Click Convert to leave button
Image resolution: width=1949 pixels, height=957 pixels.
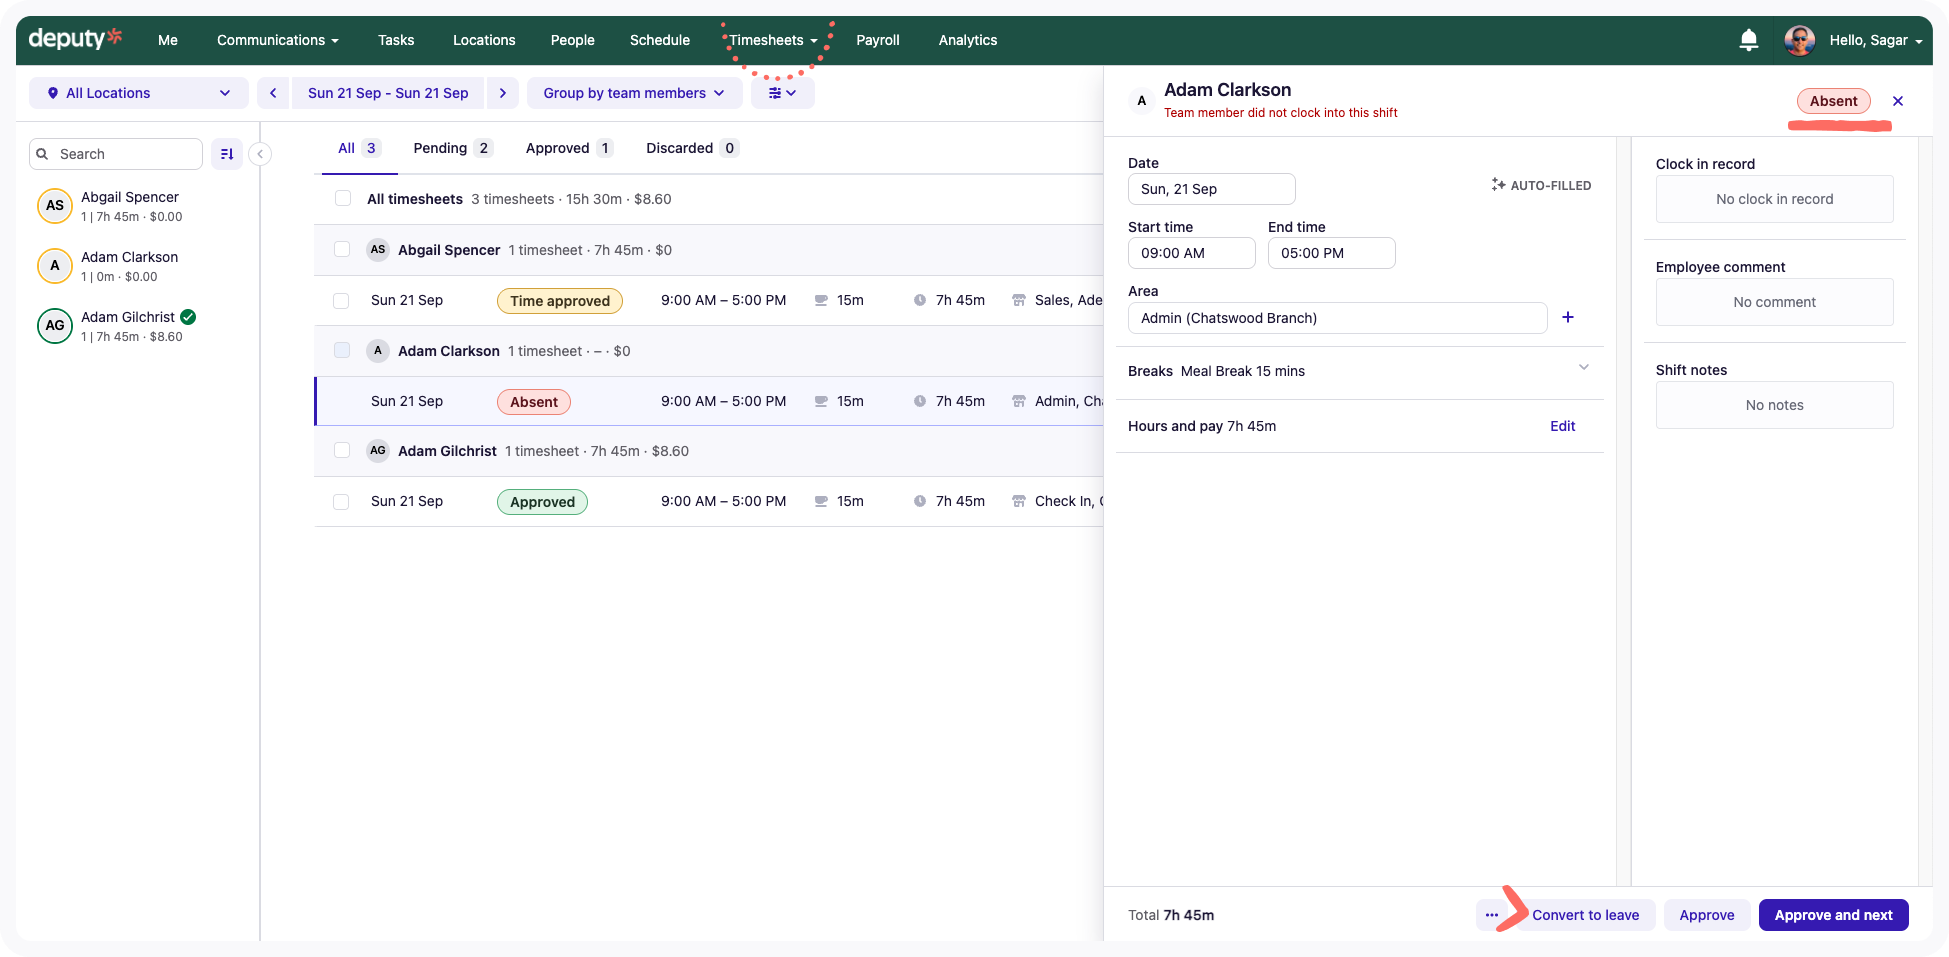click(x=1585, y=915)
